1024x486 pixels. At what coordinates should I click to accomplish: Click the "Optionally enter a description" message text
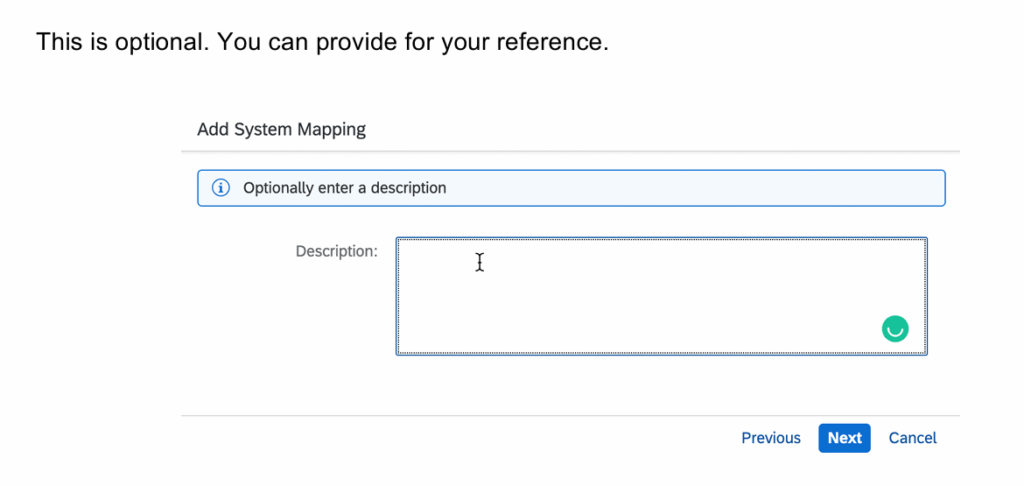[x=344, y=188]
